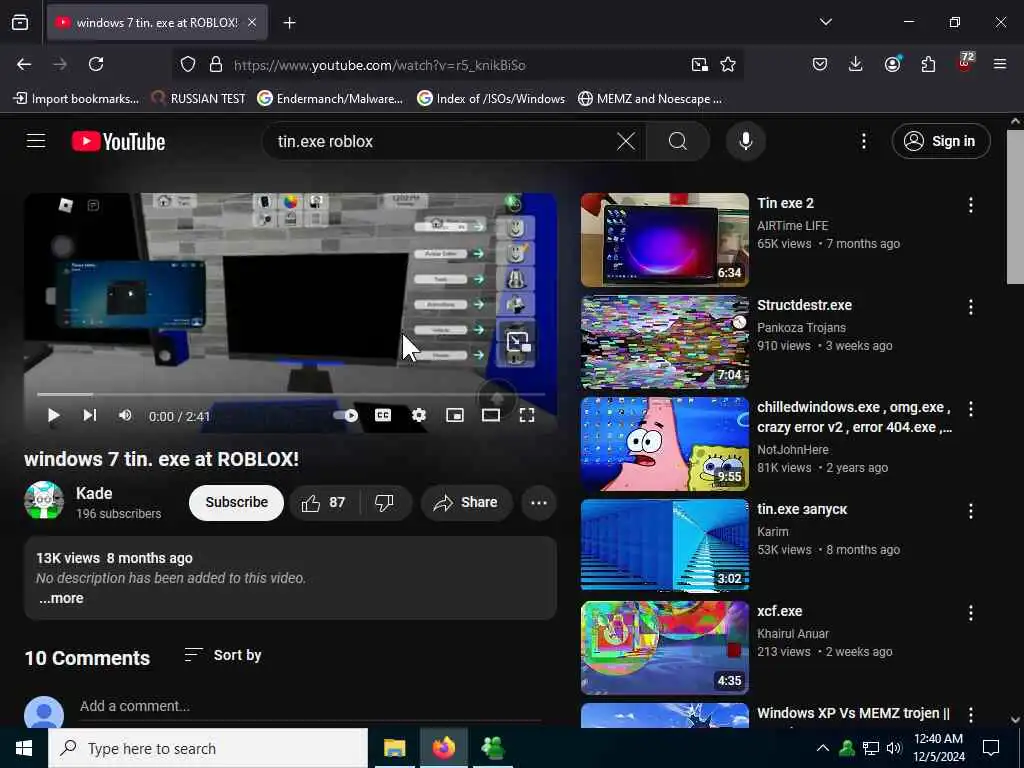Focus the Add a comment field
This screenshot has height=768, width=1024.
coord(310,706)
